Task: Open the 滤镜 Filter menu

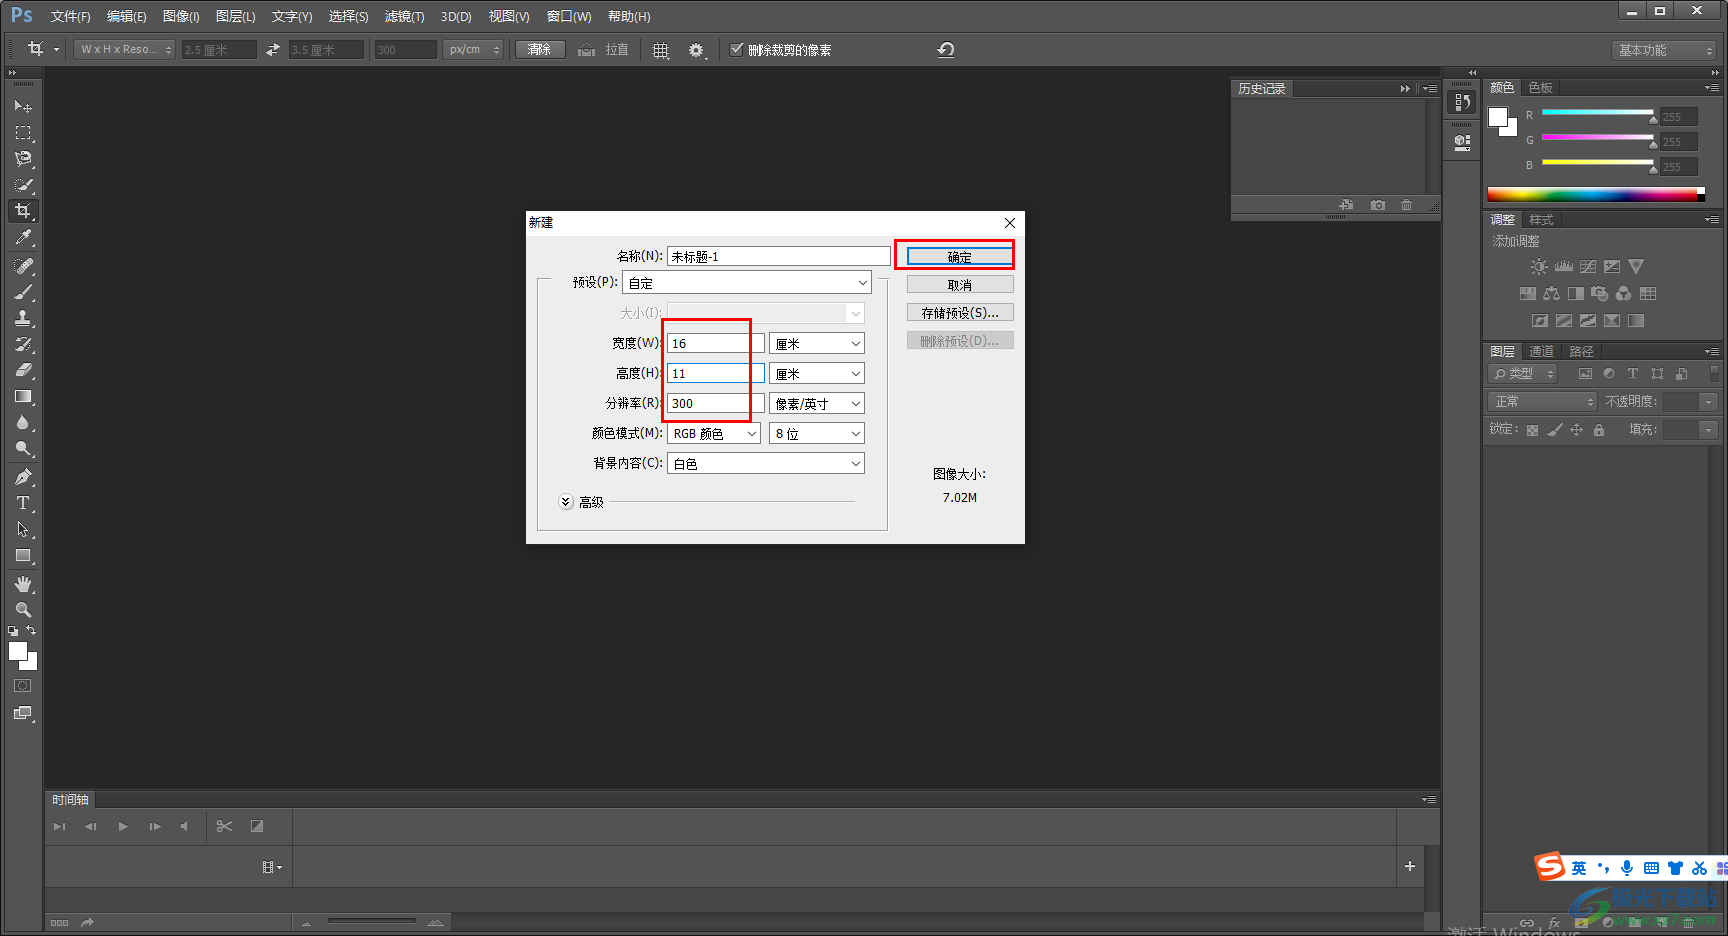Action: click(404, 16)
